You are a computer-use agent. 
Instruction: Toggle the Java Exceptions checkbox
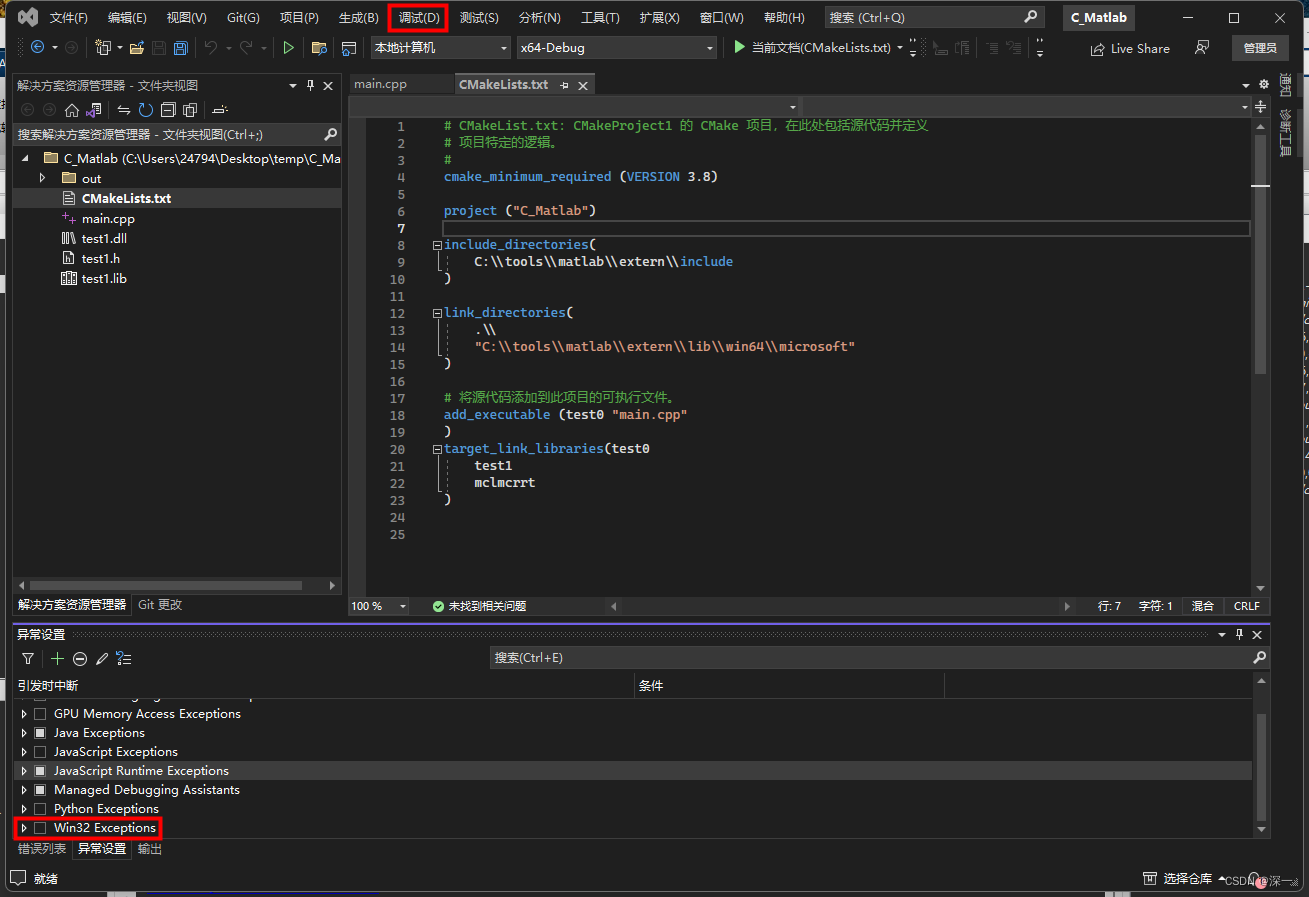40,733
